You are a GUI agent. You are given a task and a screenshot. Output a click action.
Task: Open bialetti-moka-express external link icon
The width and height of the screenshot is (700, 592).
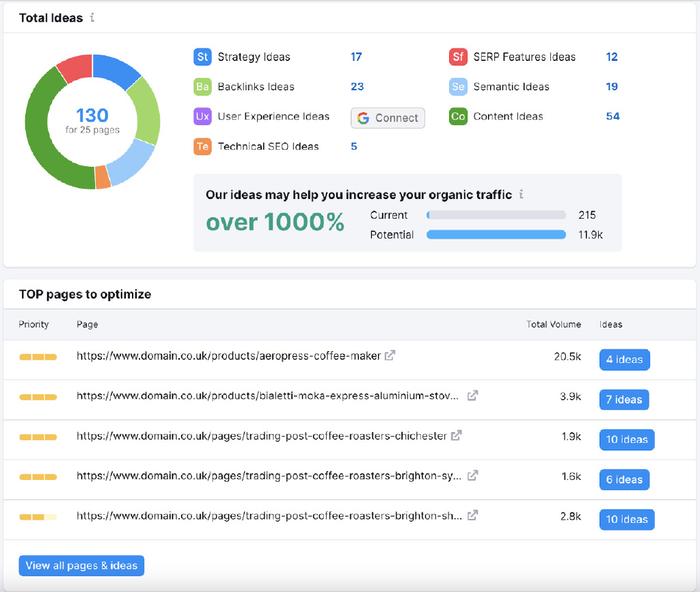point(472,396)
